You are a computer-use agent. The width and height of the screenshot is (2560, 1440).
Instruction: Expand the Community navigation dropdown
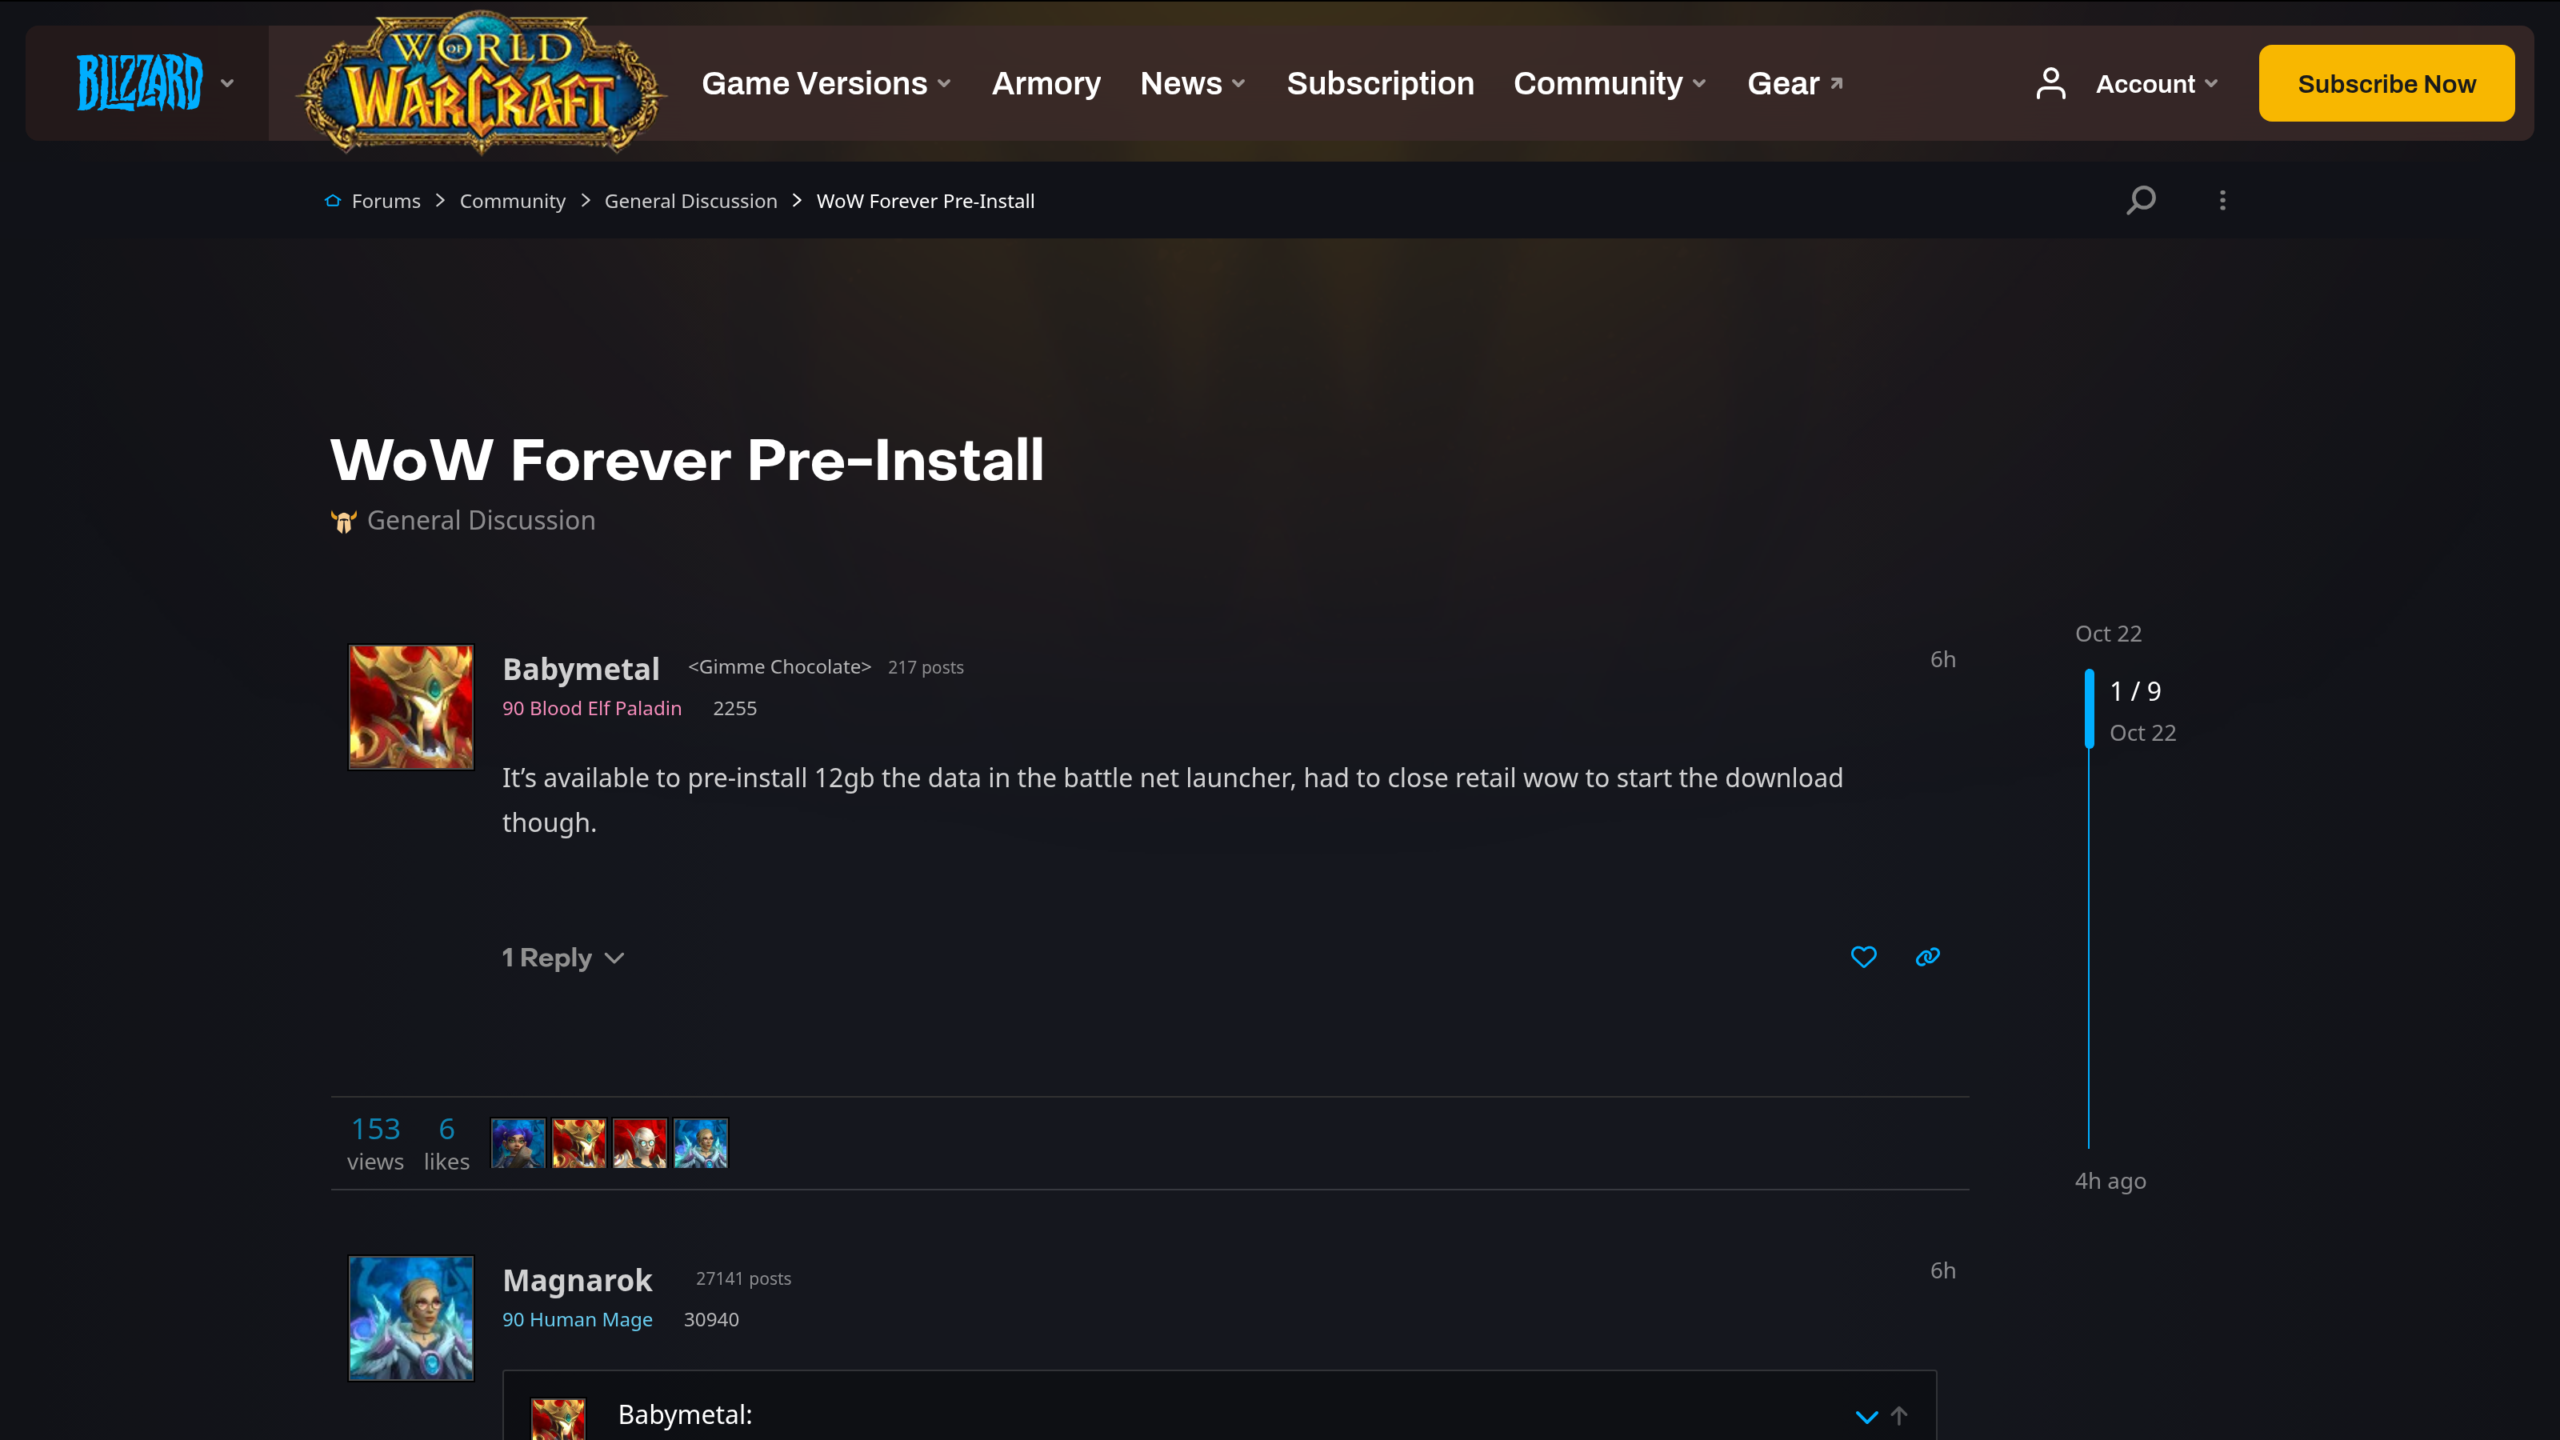(1610, 83)
